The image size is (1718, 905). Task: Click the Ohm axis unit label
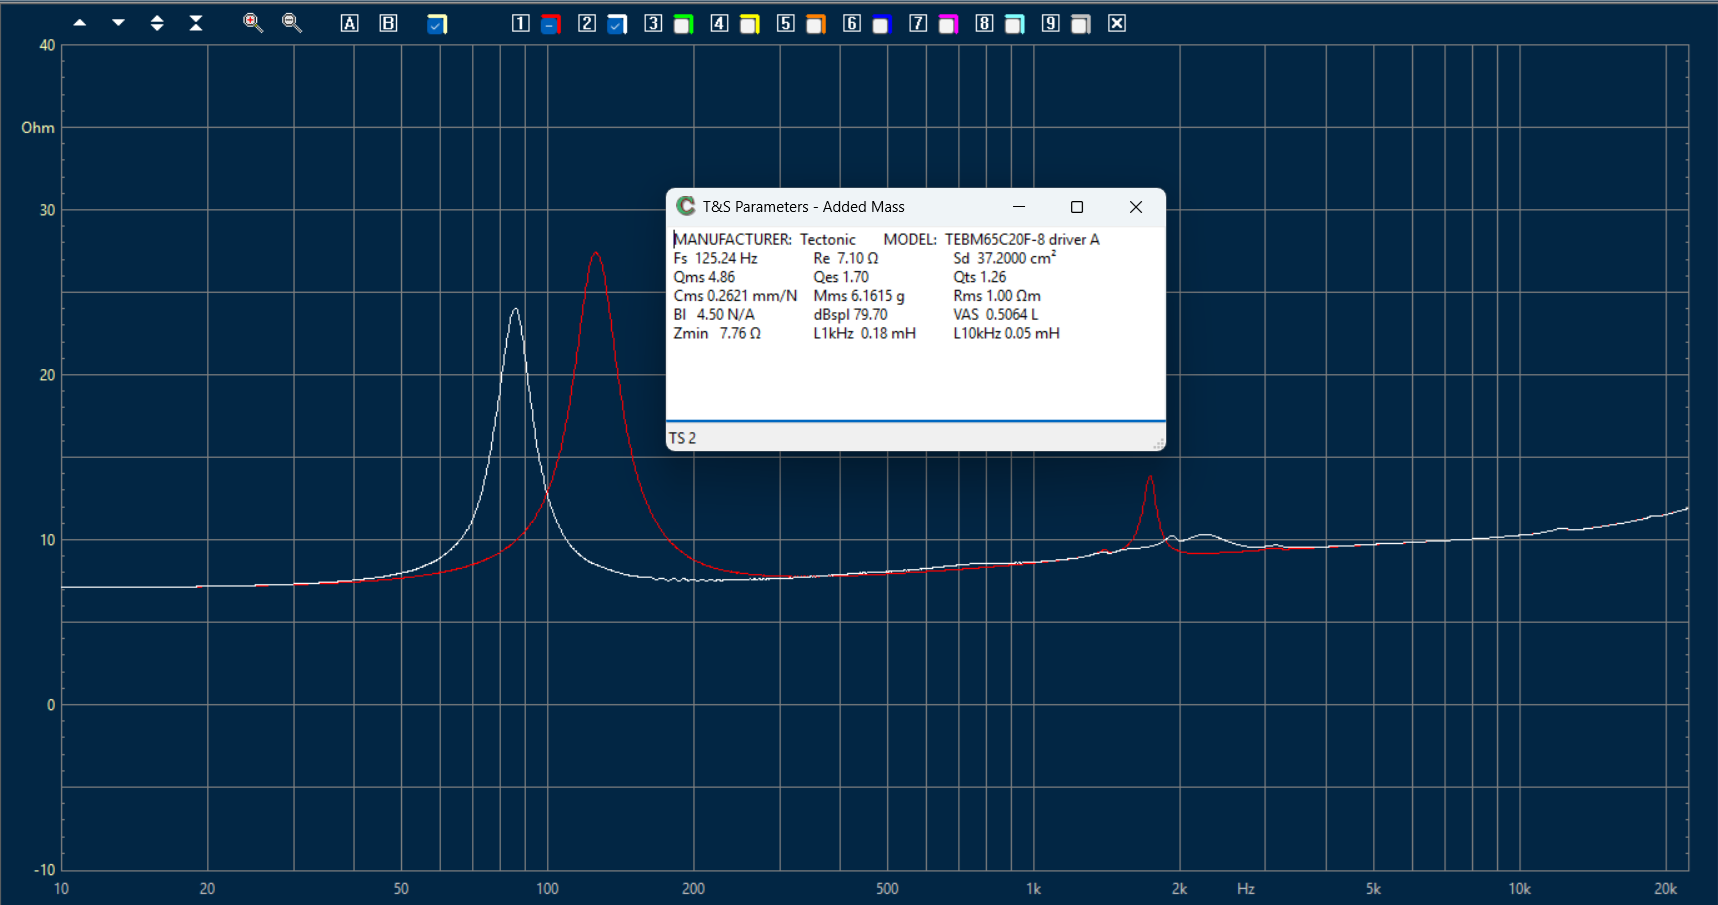(38, 128)
